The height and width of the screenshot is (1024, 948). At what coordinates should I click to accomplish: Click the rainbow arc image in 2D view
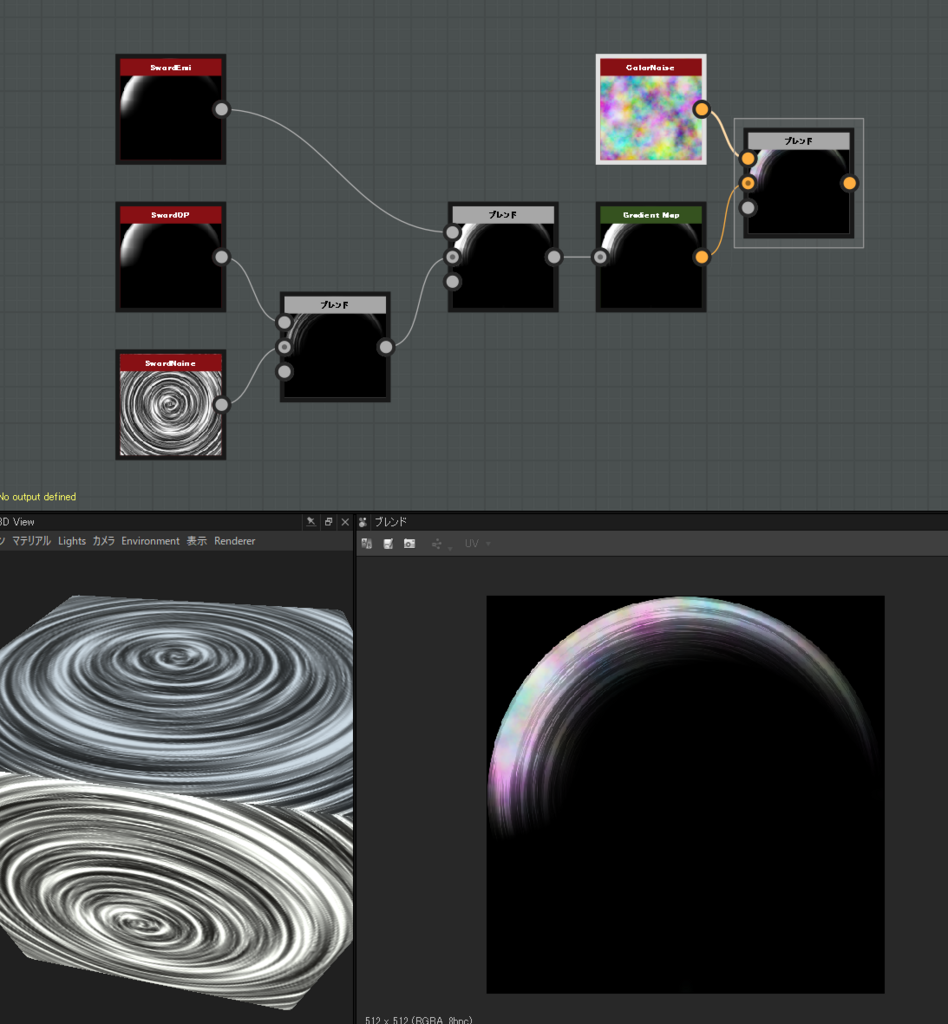coord(686,794)
